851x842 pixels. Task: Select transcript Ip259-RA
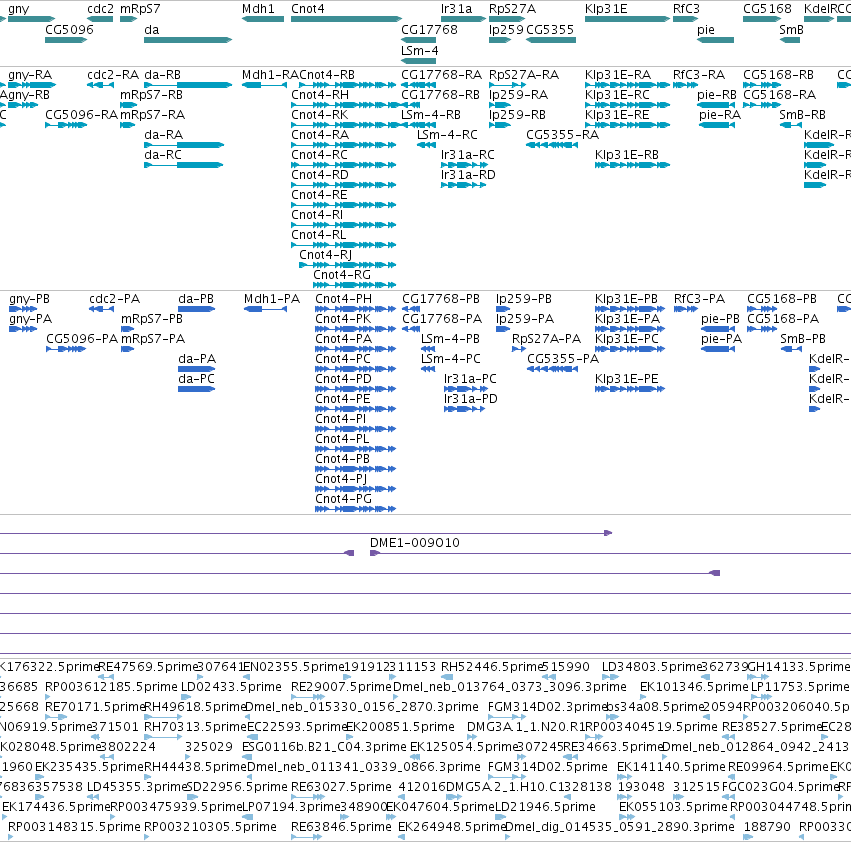pos(518,94)
